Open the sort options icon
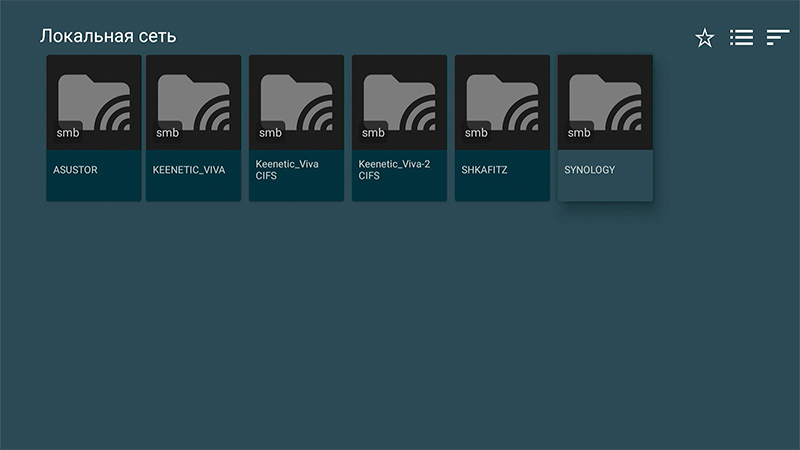The image size is (800, 450). pos(778,38)
